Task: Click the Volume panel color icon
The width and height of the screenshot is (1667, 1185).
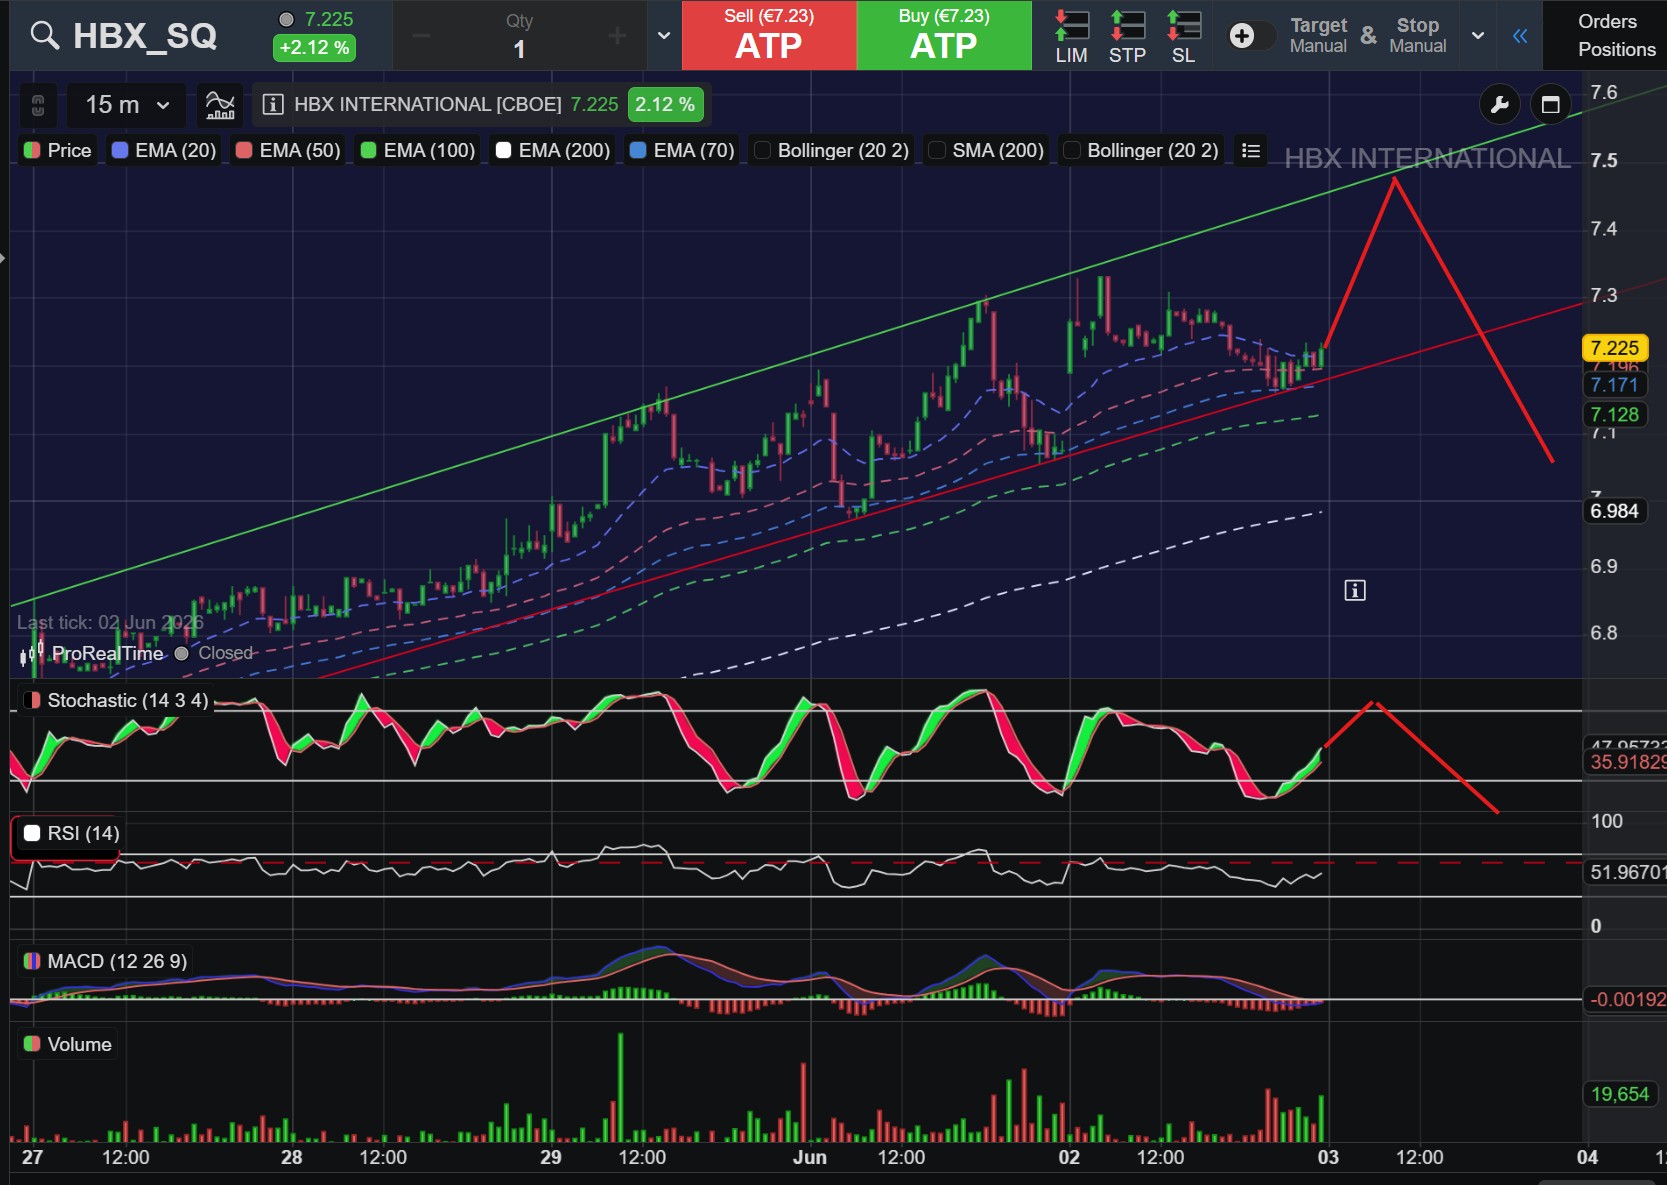Action: (x=33, y=1044)
